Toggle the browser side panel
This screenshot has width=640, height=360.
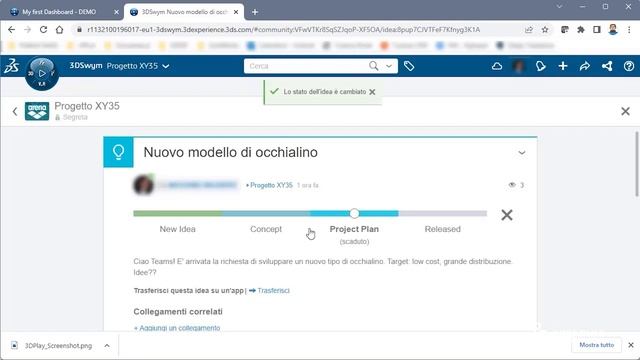[597, 30]
